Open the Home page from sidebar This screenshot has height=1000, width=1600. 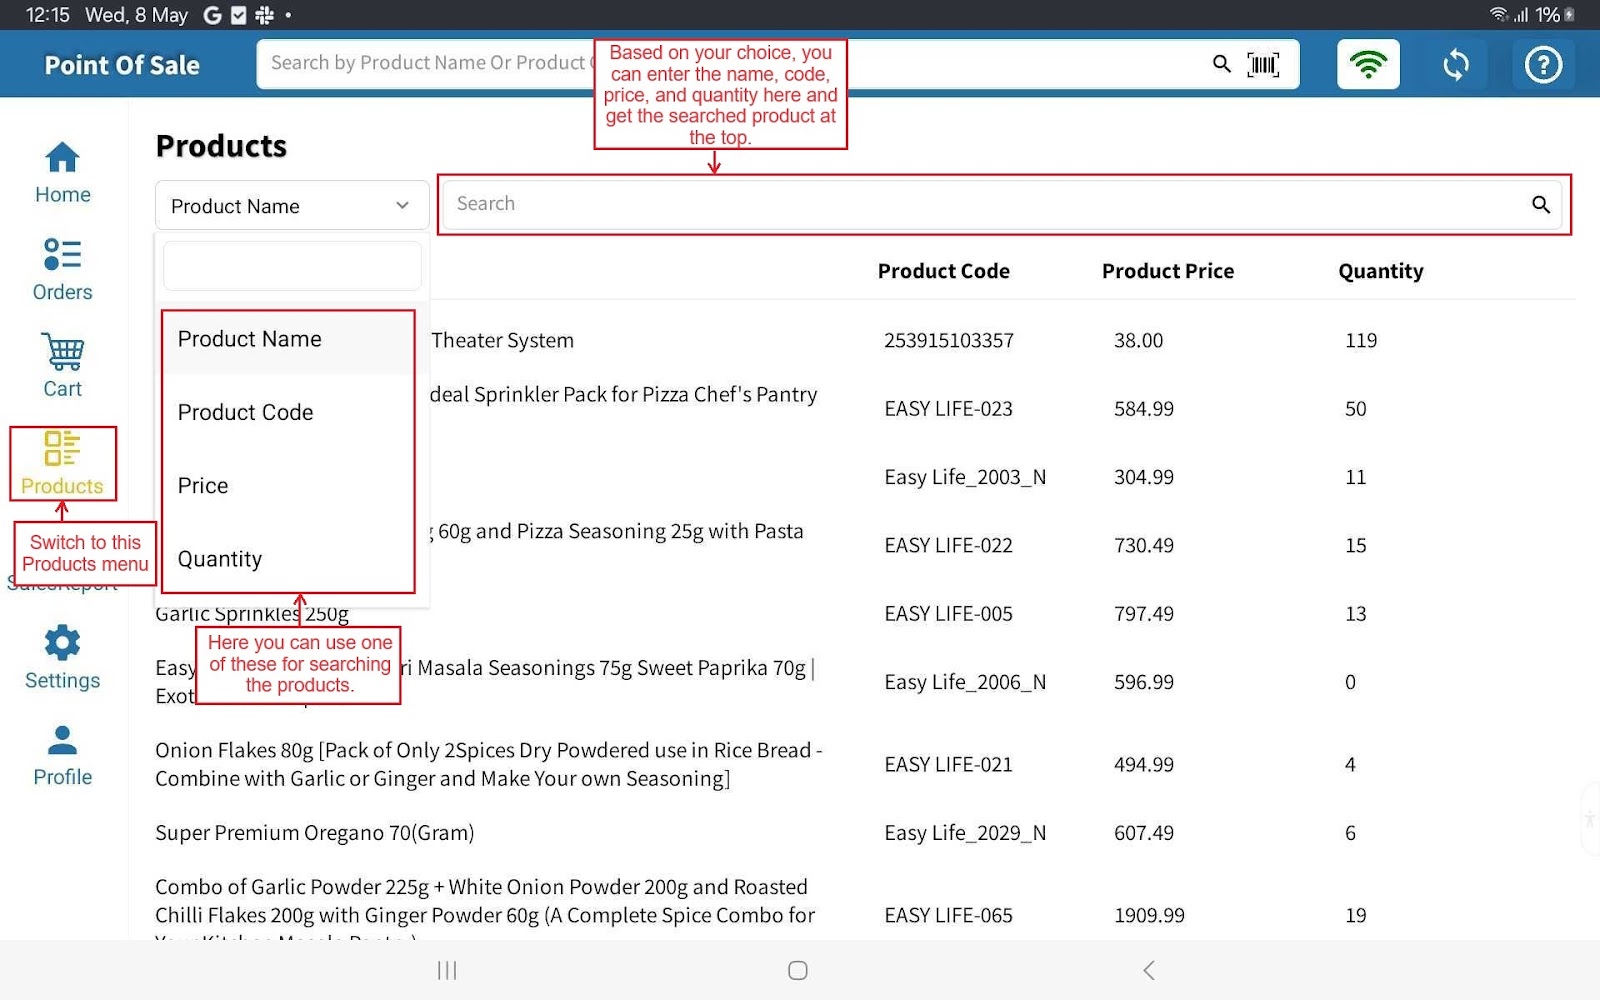(x=62, y=172)
